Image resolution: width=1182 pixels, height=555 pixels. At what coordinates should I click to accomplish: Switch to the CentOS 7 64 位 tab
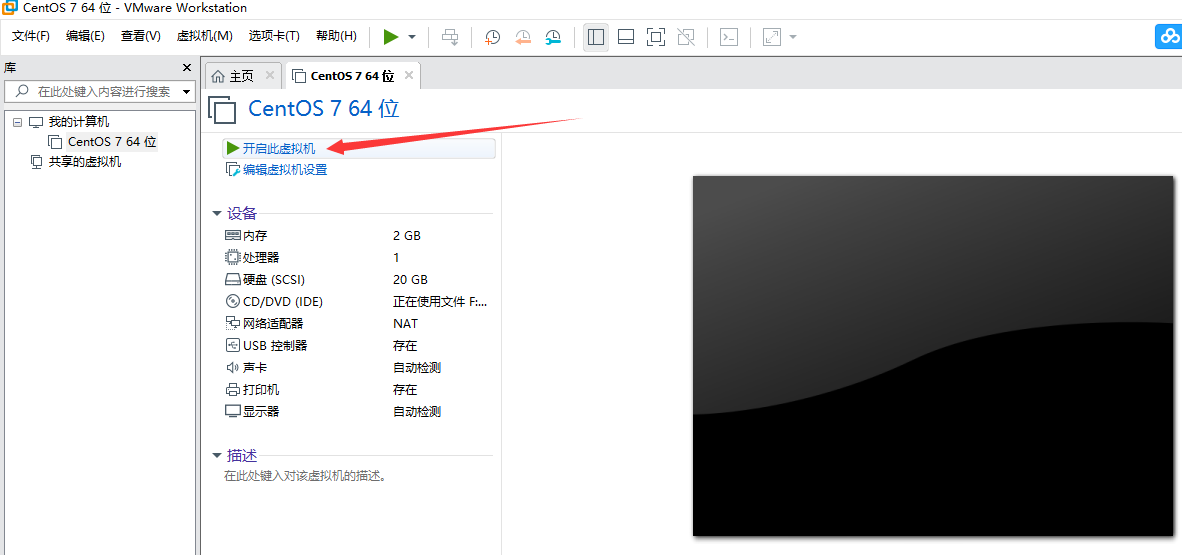click(x=351, y=76)
